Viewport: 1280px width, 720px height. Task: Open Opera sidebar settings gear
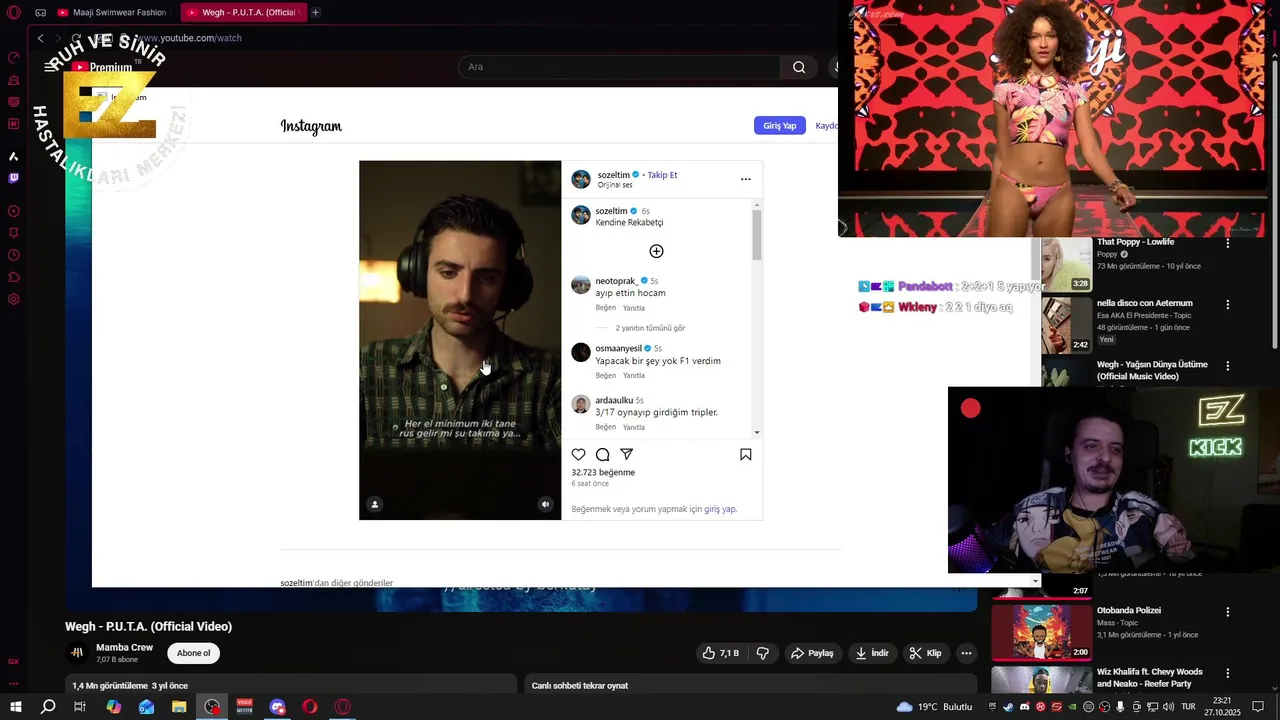14,299
